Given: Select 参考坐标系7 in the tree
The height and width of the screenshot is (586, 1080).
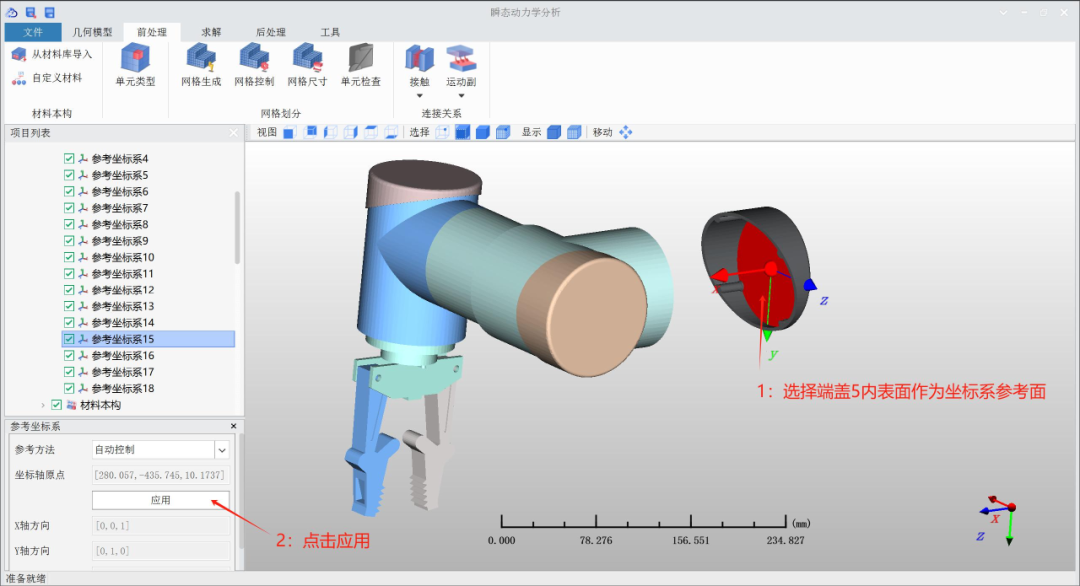Looking at the screenshot, I should 120,208.
